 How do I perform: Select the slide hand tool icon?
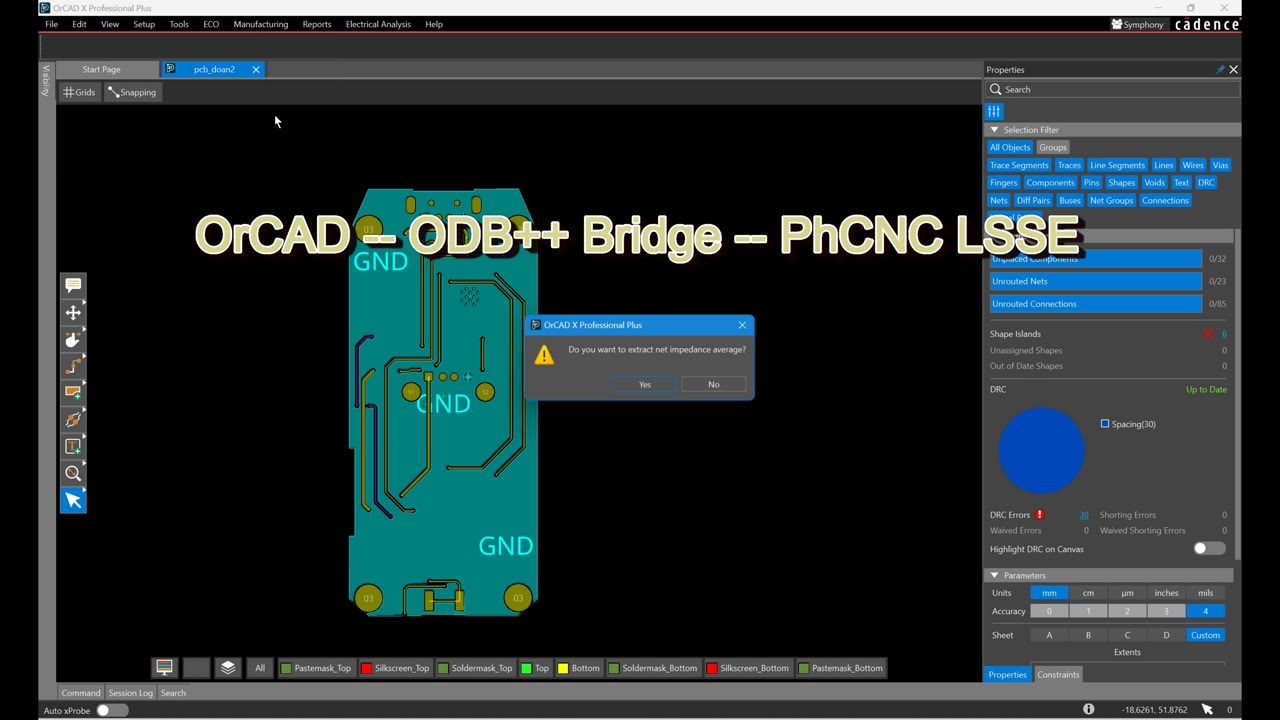[x=73, y=340]
